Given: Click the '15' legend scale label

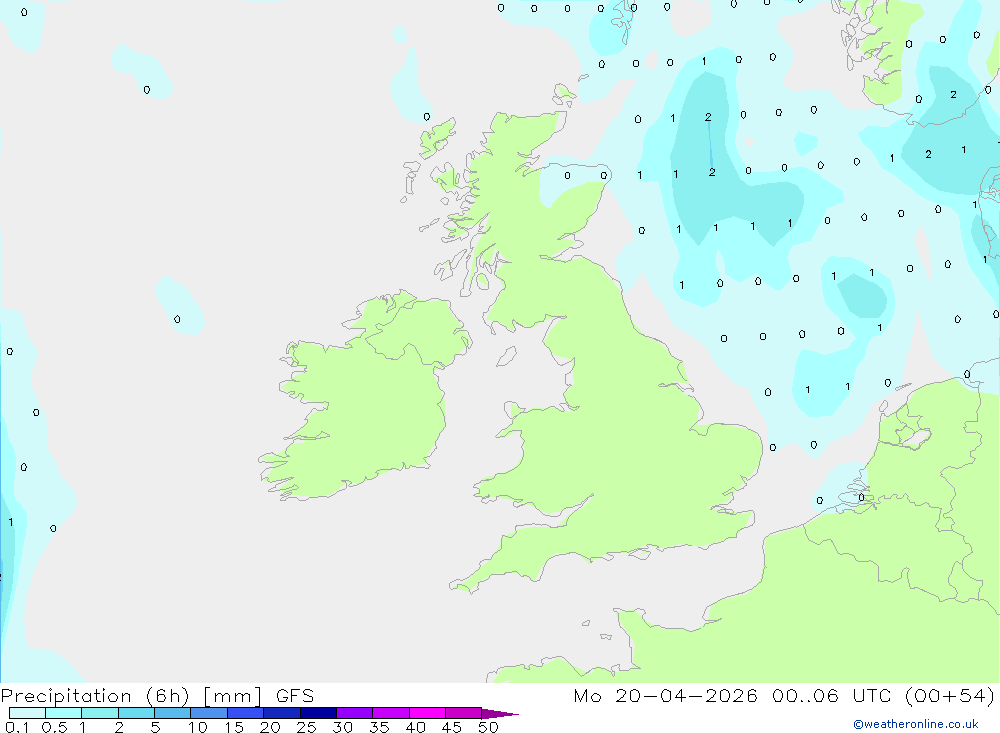Looking at the screenshot, I should 234,727.
